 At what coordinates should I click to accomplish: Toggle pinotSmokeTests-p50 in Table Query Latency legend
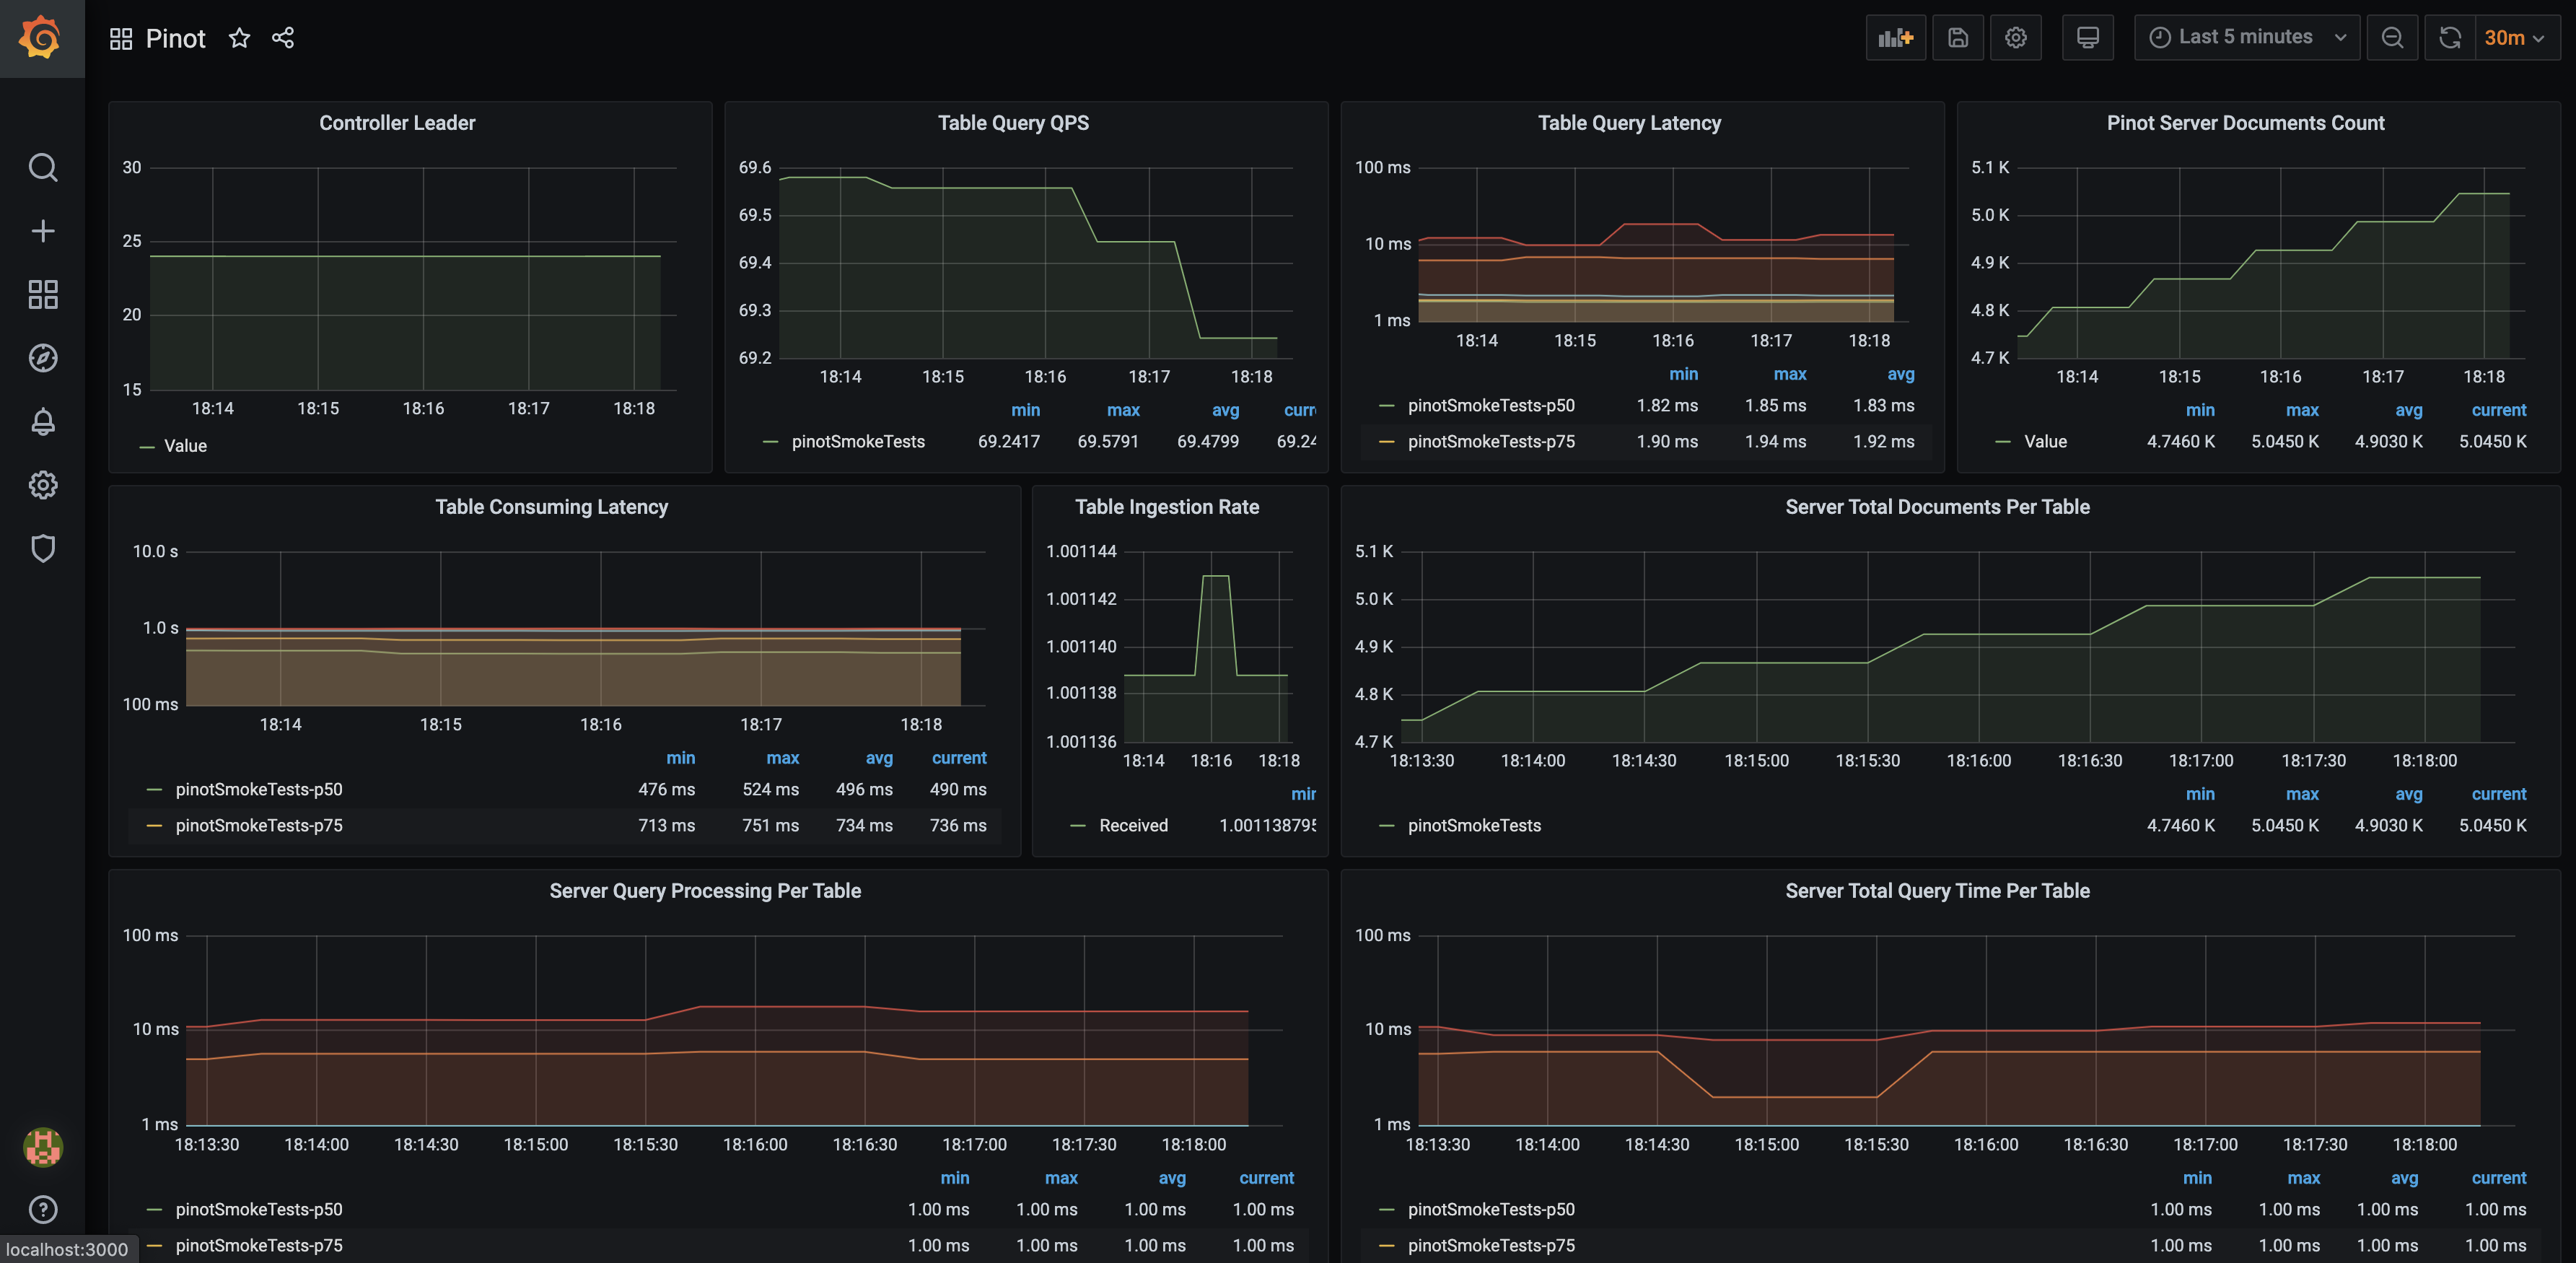[1491, 406]
